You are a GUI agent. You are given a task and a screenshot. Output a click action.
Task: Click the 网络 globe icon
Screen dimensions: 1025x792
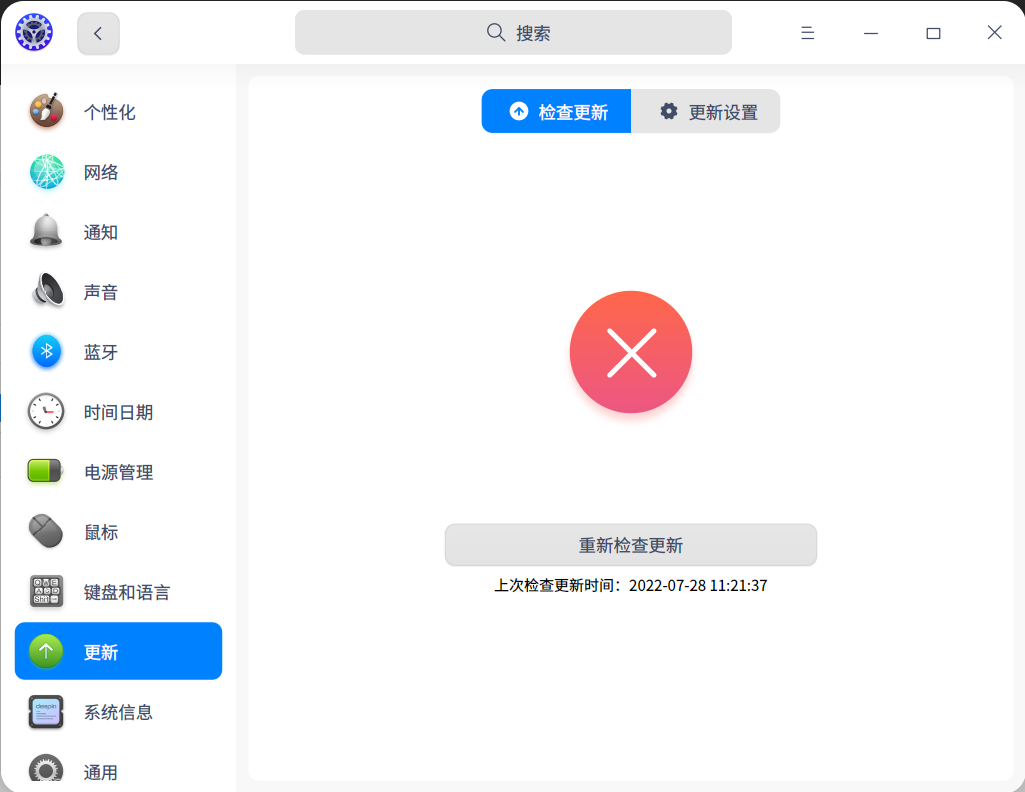(x=47, y=172)
